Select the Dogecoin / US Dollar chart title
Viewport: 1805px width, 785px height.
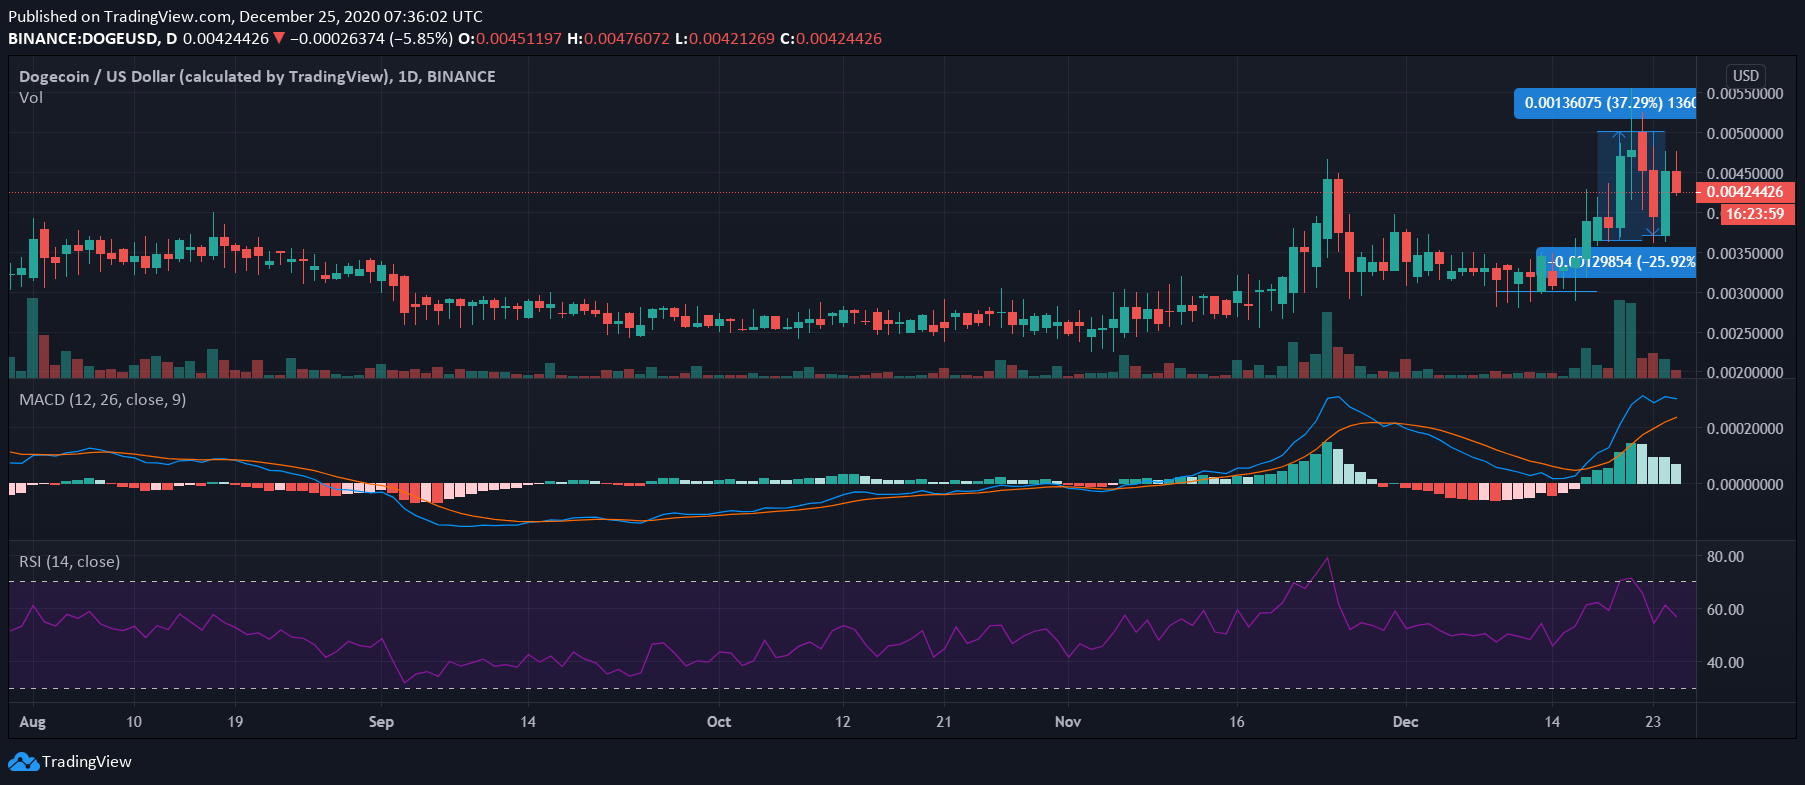coord(257,76)
